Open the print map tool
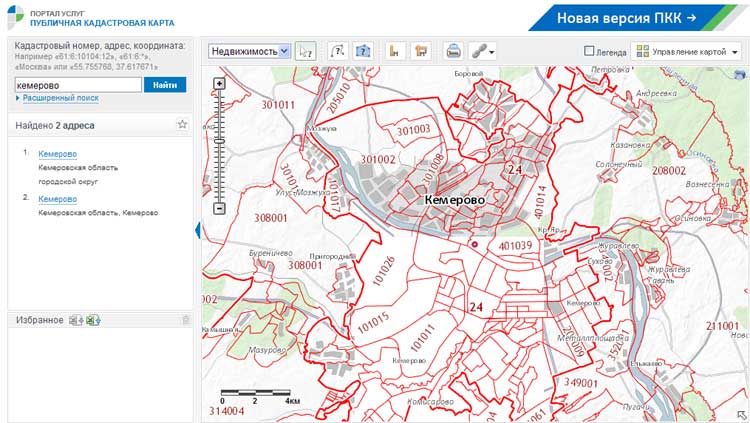This screenshot has height=423, width=750. click(453, 51)
